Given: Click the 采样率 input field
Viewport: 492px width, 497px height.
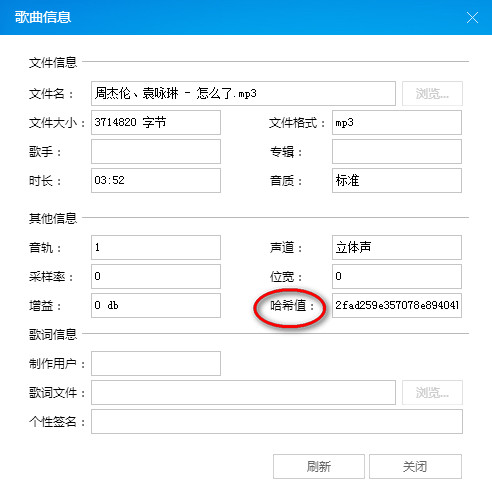Looking at the screenshot, I should [156, 276].
